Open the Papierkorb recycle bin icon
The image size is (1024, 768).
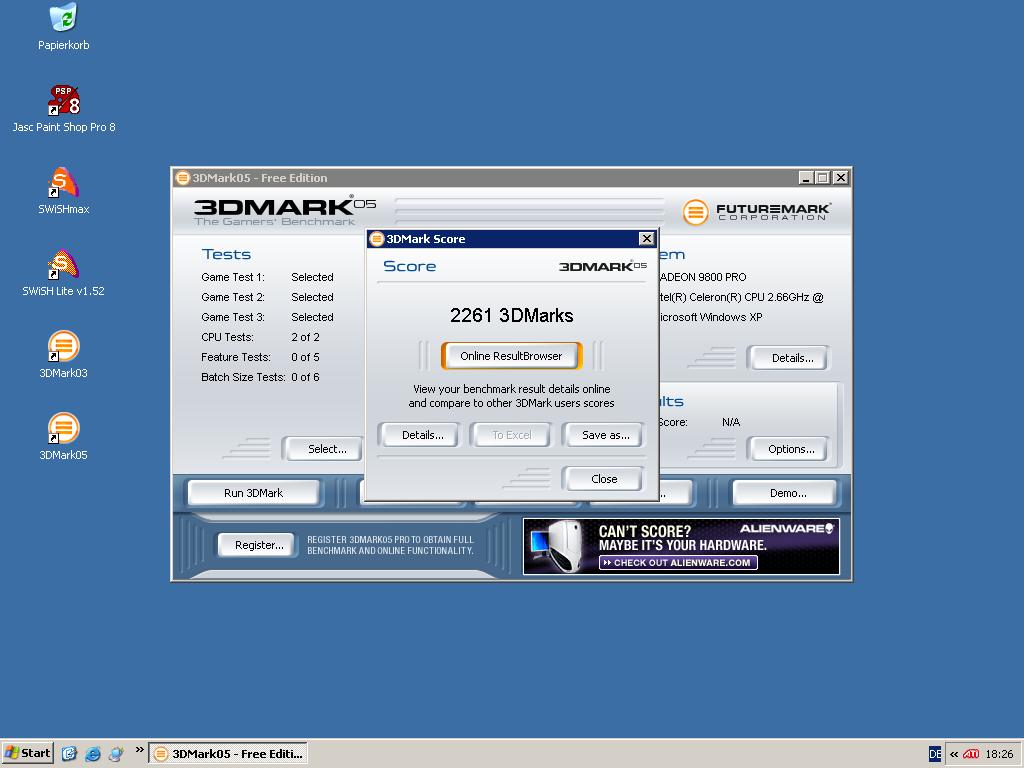(63, 27)
